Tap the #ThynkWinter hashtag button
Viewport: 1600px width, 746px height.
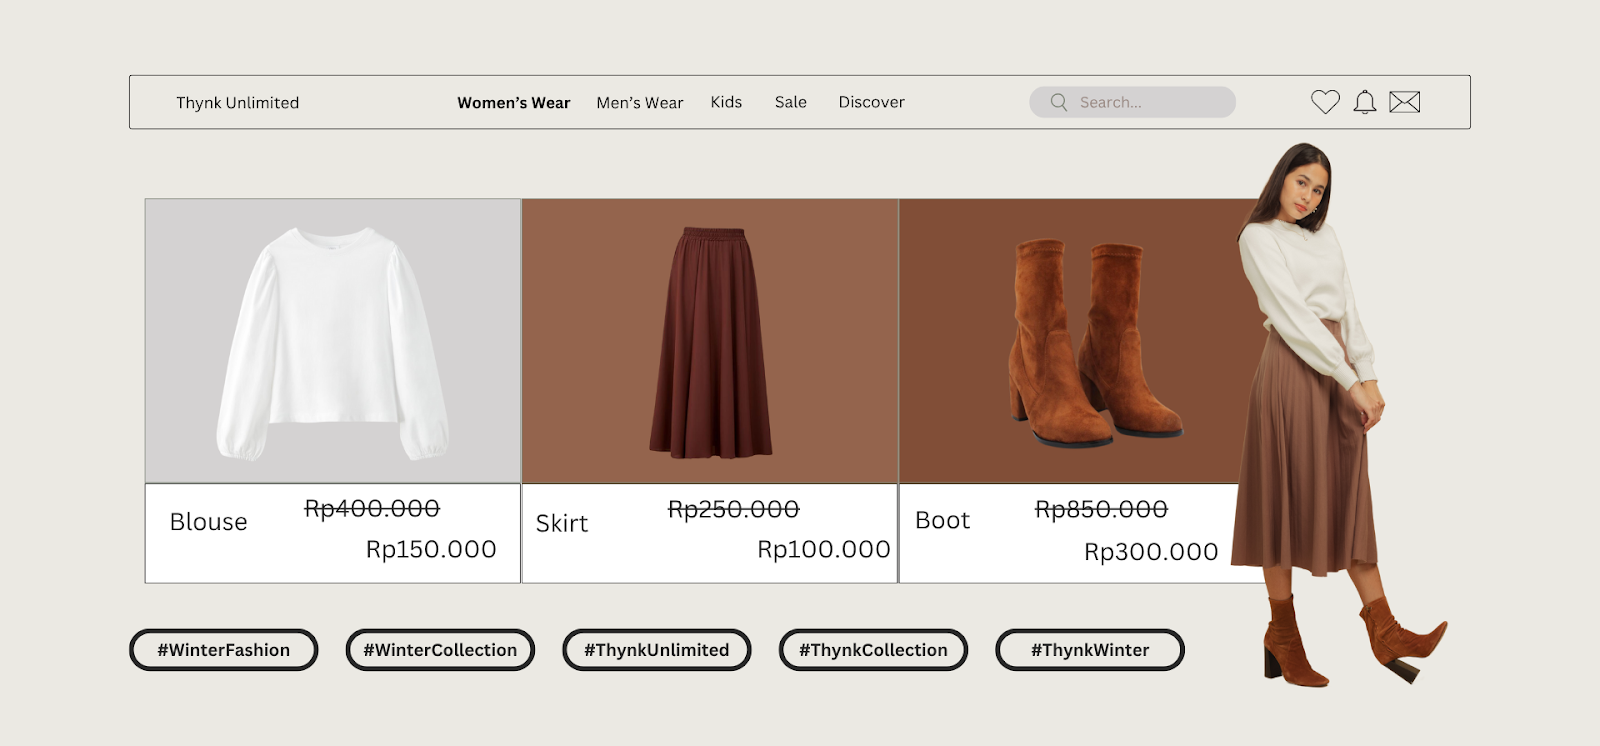(1090, 650)
